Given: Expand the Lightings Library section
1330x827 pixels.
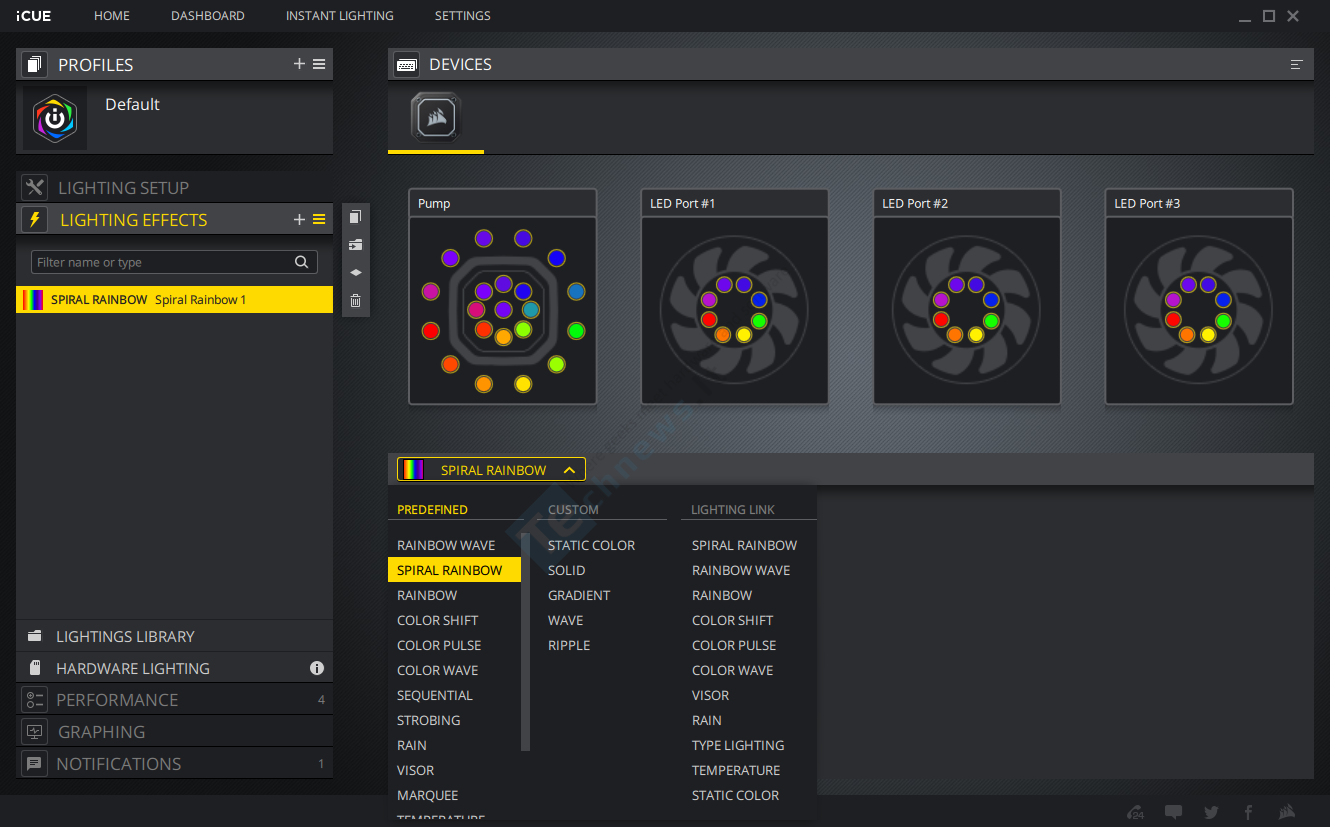Looking at the screenshot, I should [x=174, y=636].
